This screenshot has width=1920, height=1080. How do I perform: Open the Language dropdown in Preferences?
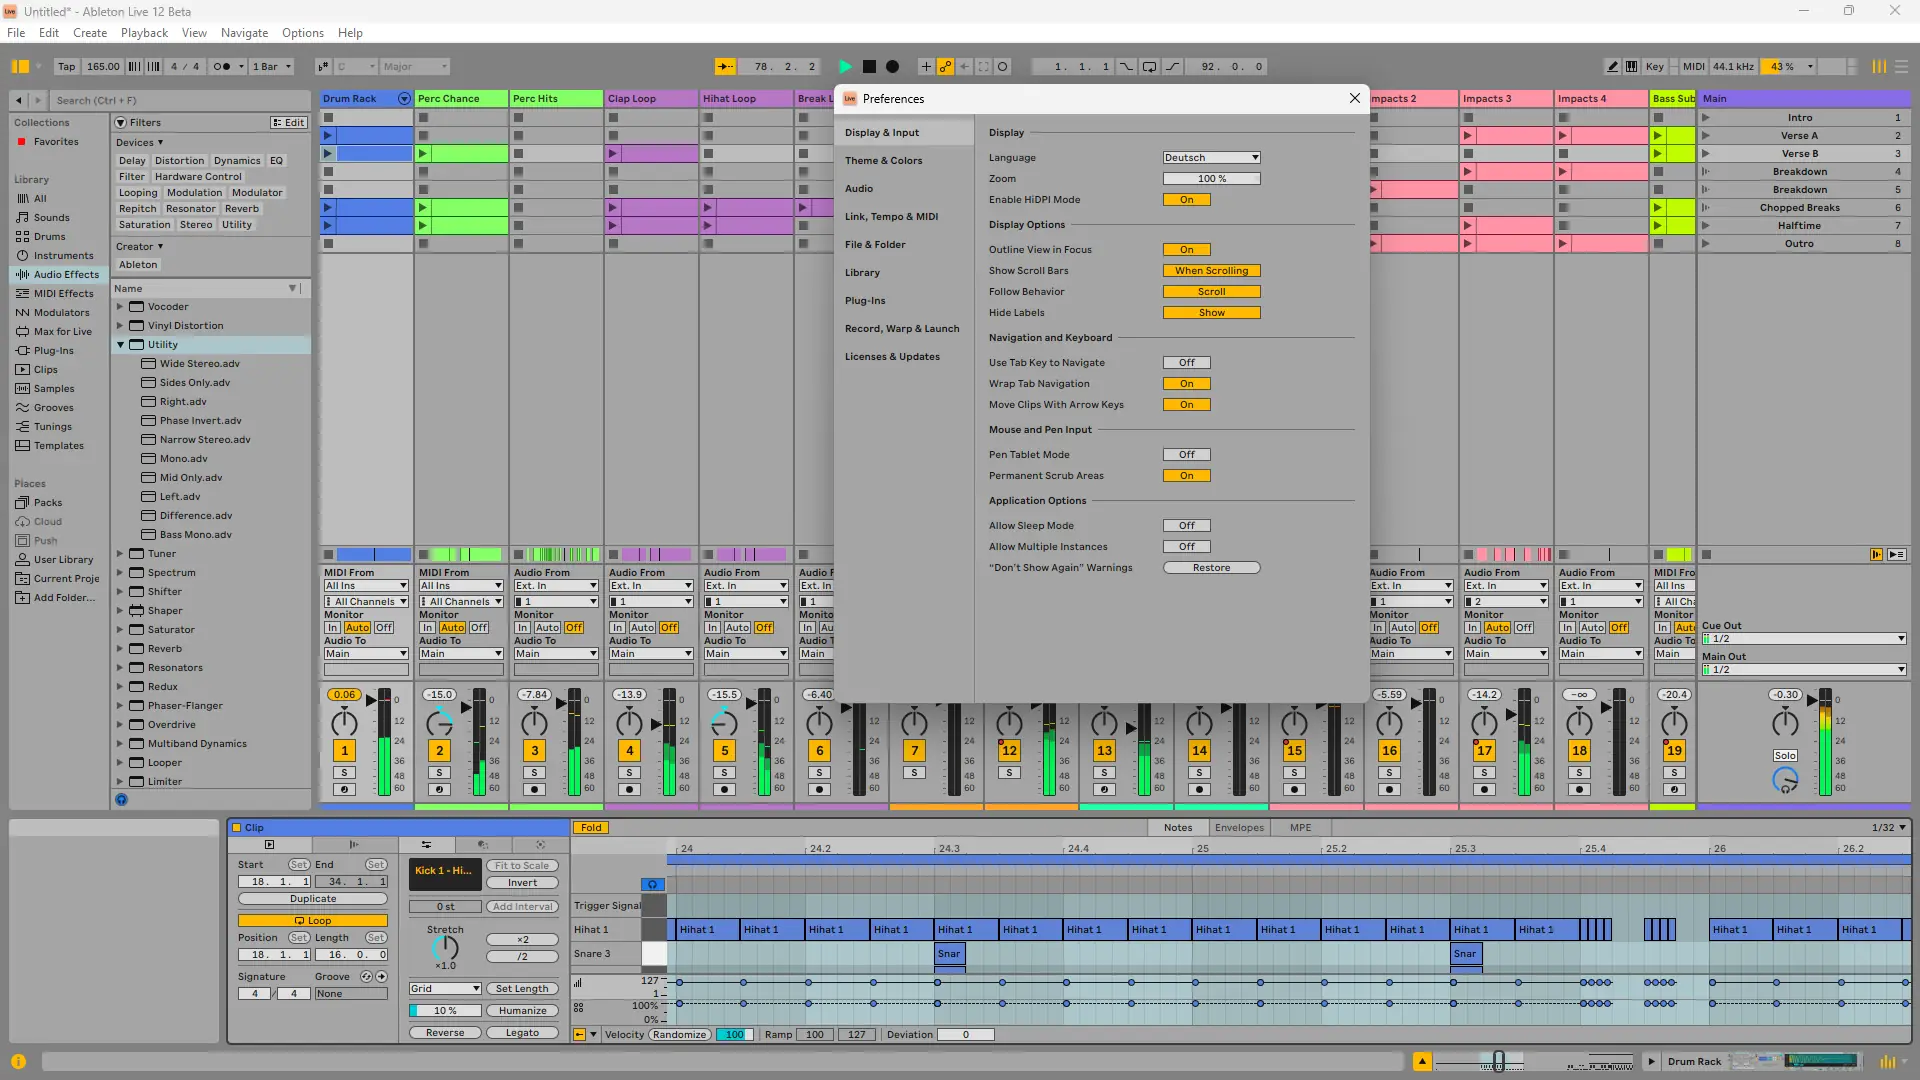(1211, 158)
